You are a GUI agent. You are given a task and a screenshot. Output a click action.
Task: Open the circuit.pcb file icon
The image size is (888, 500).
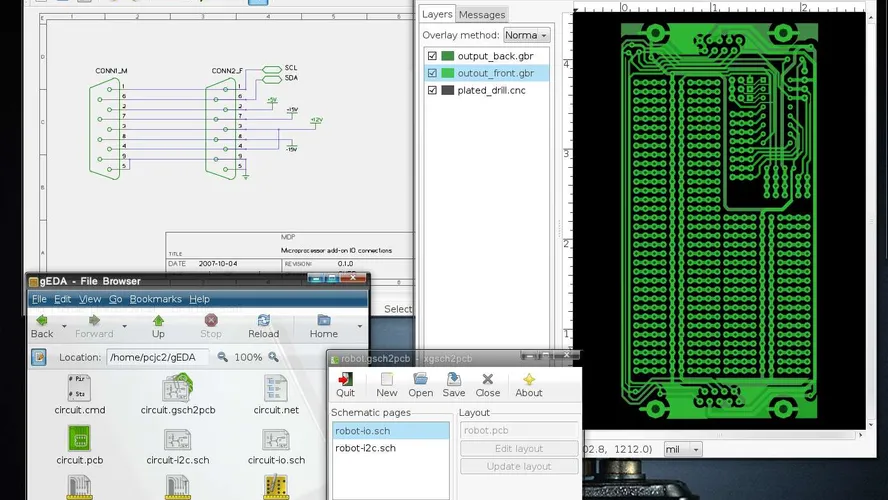(79, 438)
